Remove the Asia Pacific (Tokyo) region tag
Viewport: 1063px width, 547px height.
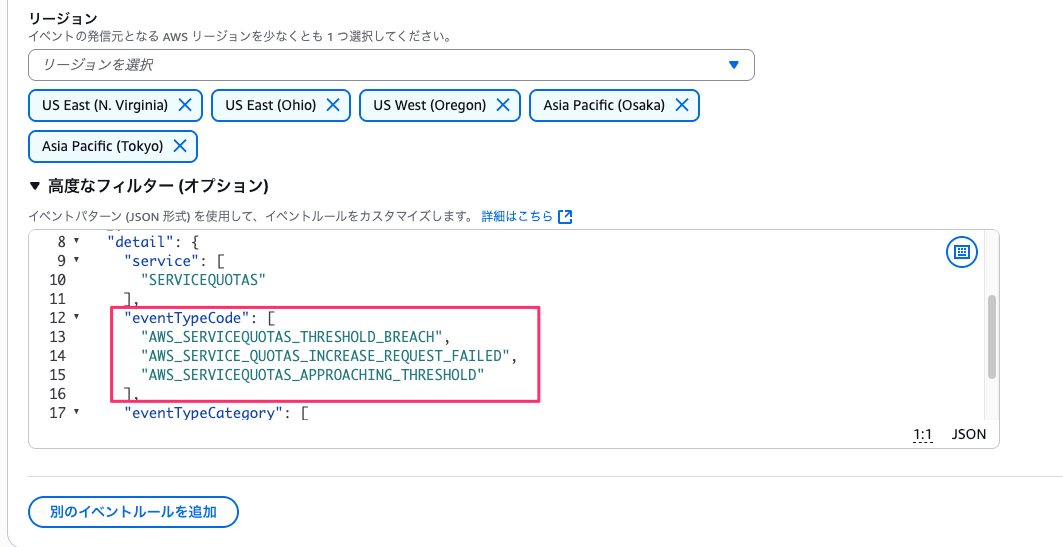180,146
